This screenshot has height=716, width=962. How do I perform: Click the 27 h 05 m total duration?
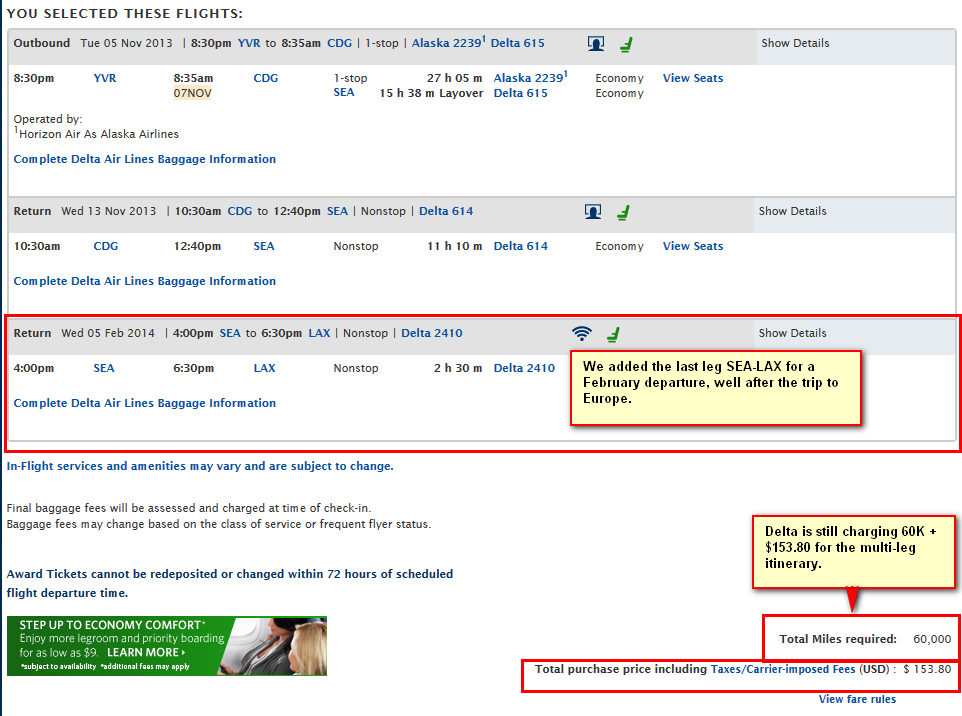(x=455, y=78)
